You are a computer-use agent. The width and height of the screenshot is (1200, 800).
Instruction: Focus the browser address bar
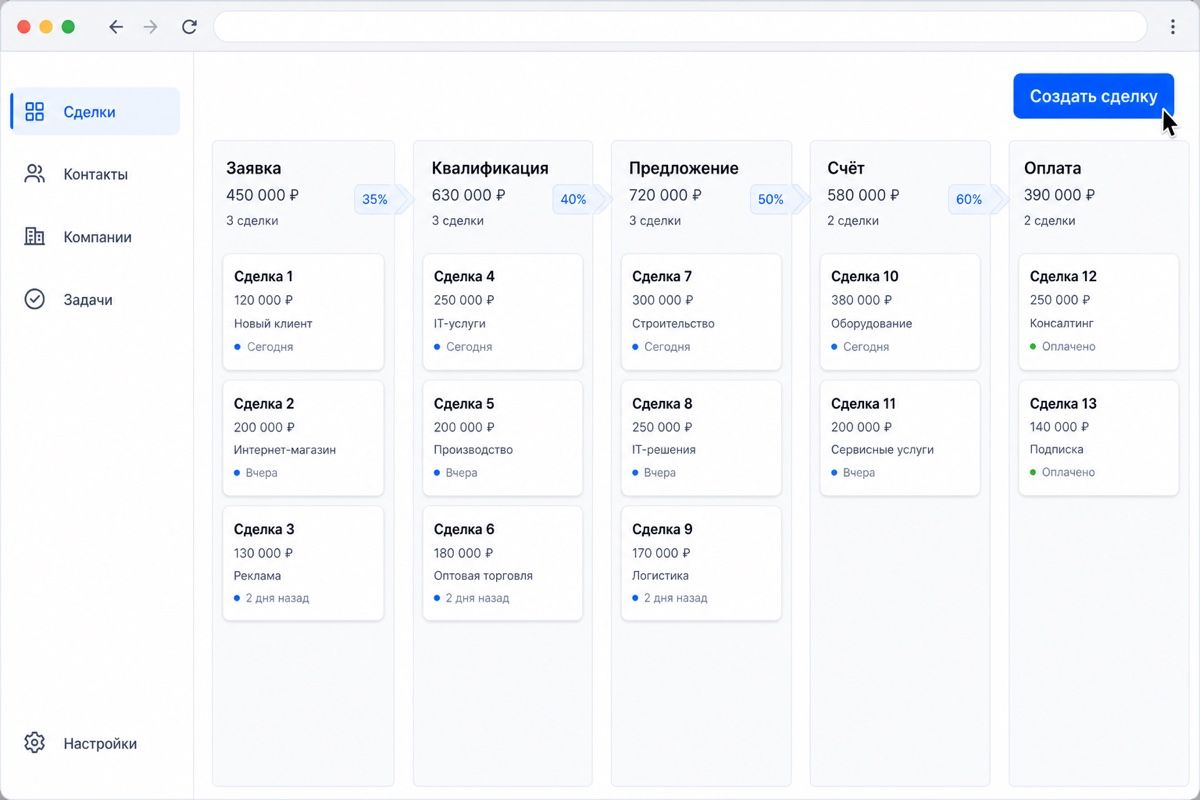click(680, 27)
